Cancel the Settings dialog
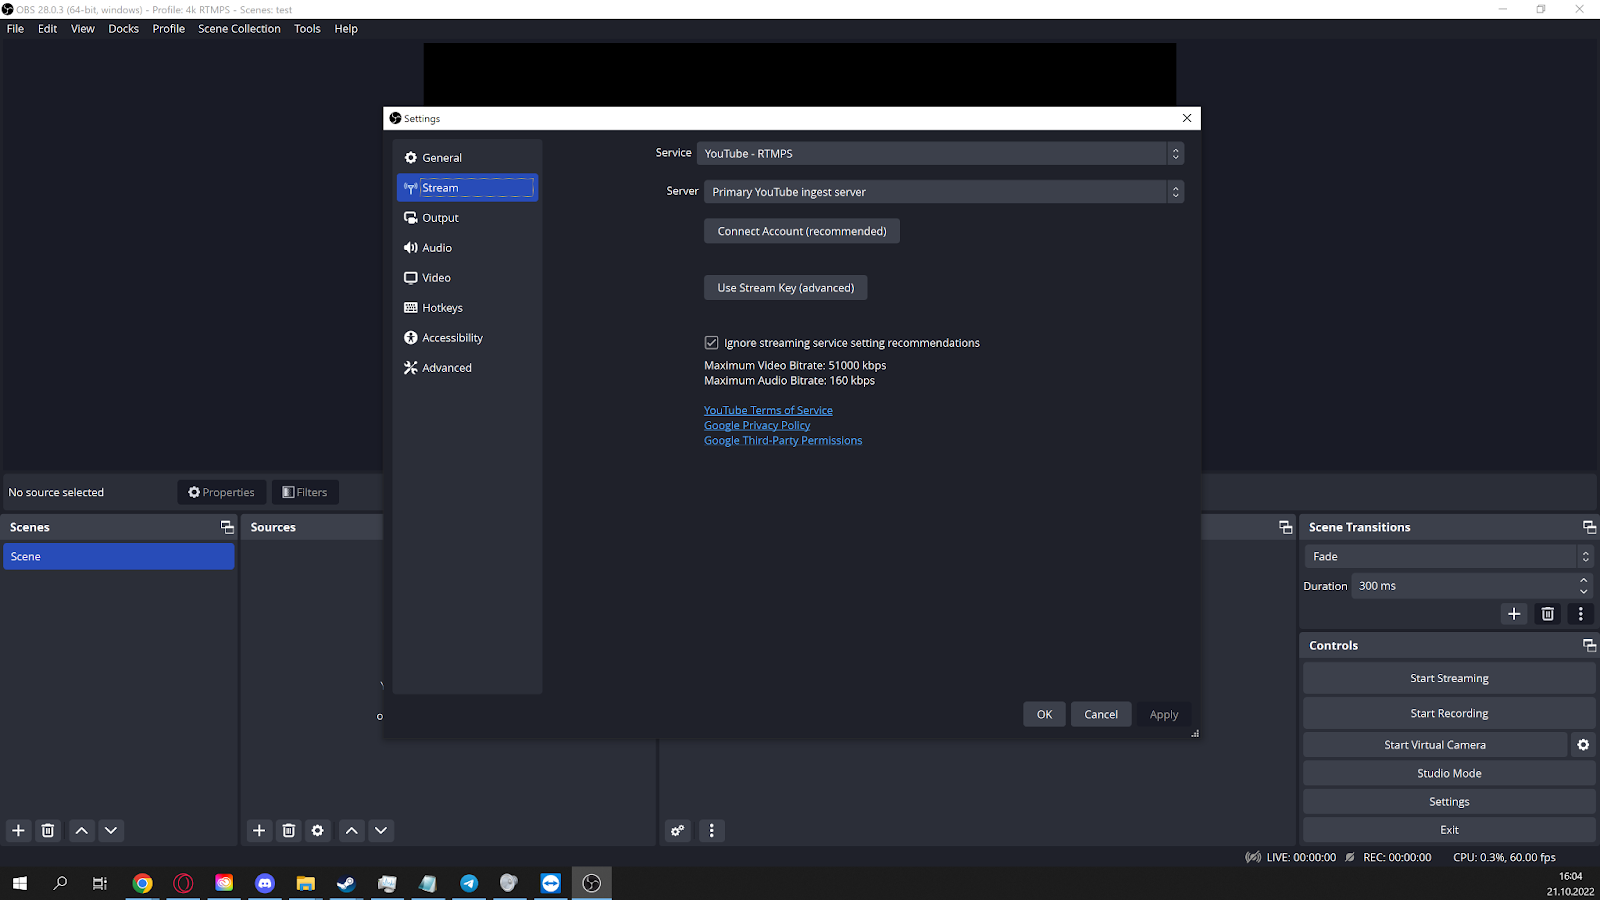This screenshot has height=900, width=1600. click(x=1101, y=714)
